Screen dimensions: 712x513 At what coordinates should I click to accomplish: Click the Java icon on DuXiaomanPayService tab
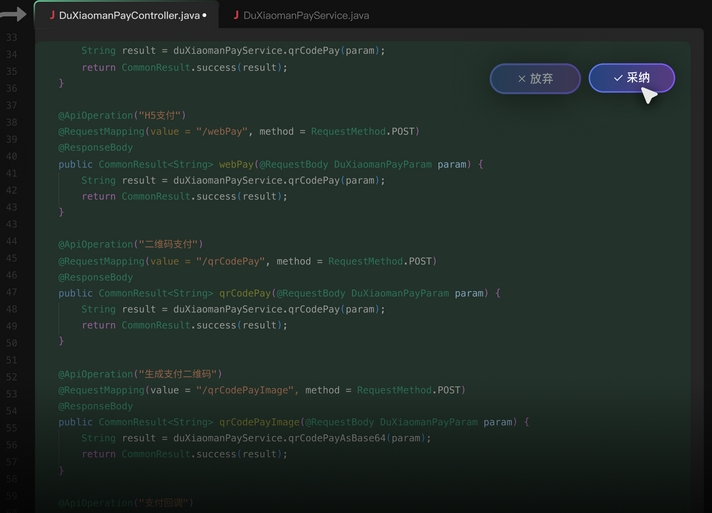pyautogui.click(x=235, y=16)
